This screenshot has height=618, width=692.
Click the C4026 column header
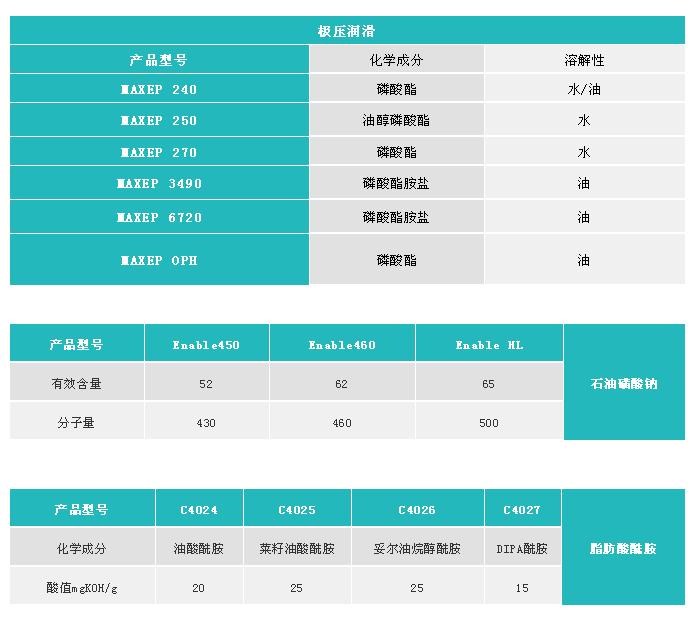click(417, 509)
